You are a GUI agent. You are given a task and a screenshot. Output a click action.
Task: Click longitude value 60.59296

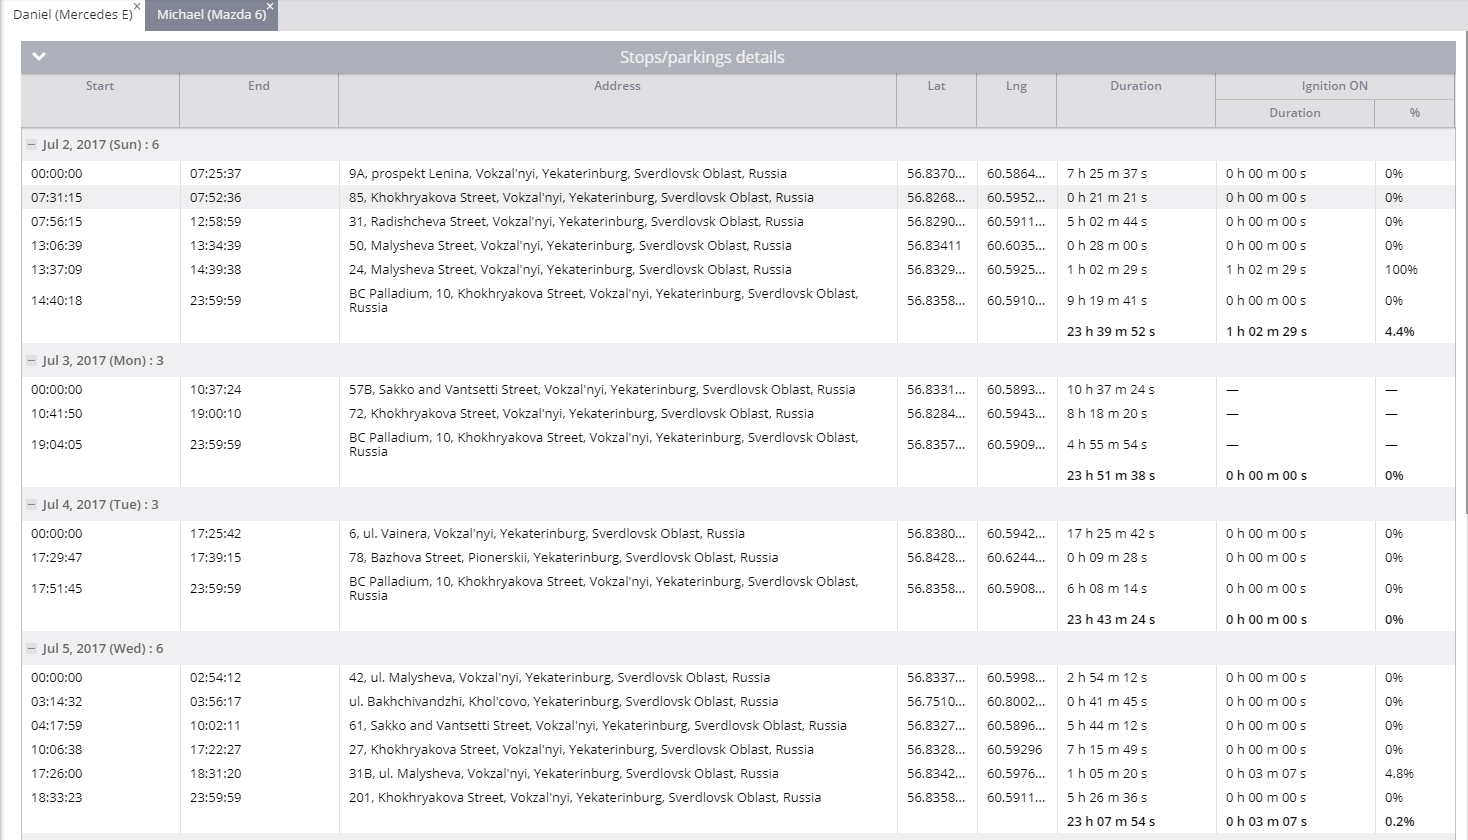click(1016, 750)
